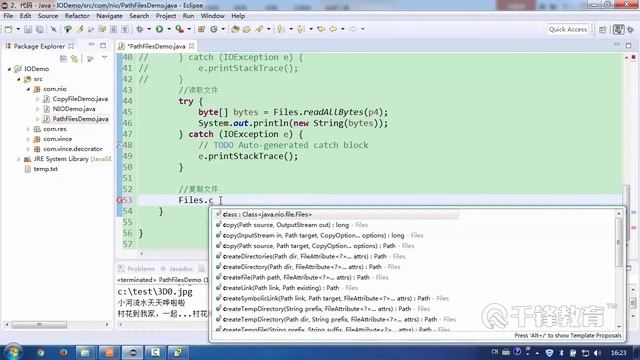Viewport: 640px width, 360px height.
Task: Click the Search flashlight icon
Action: pos(259,29)
